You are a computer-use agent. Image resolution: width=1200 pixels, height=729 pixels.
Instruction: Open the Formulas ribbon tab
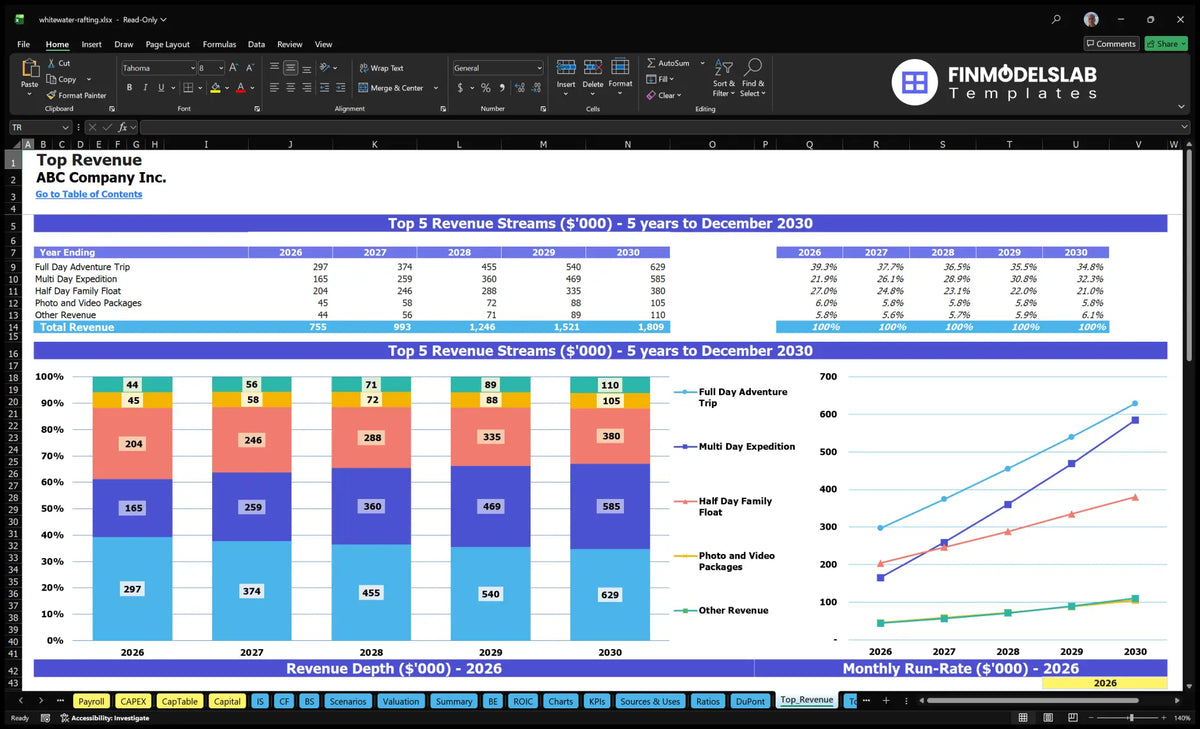(x=219, y=44)
